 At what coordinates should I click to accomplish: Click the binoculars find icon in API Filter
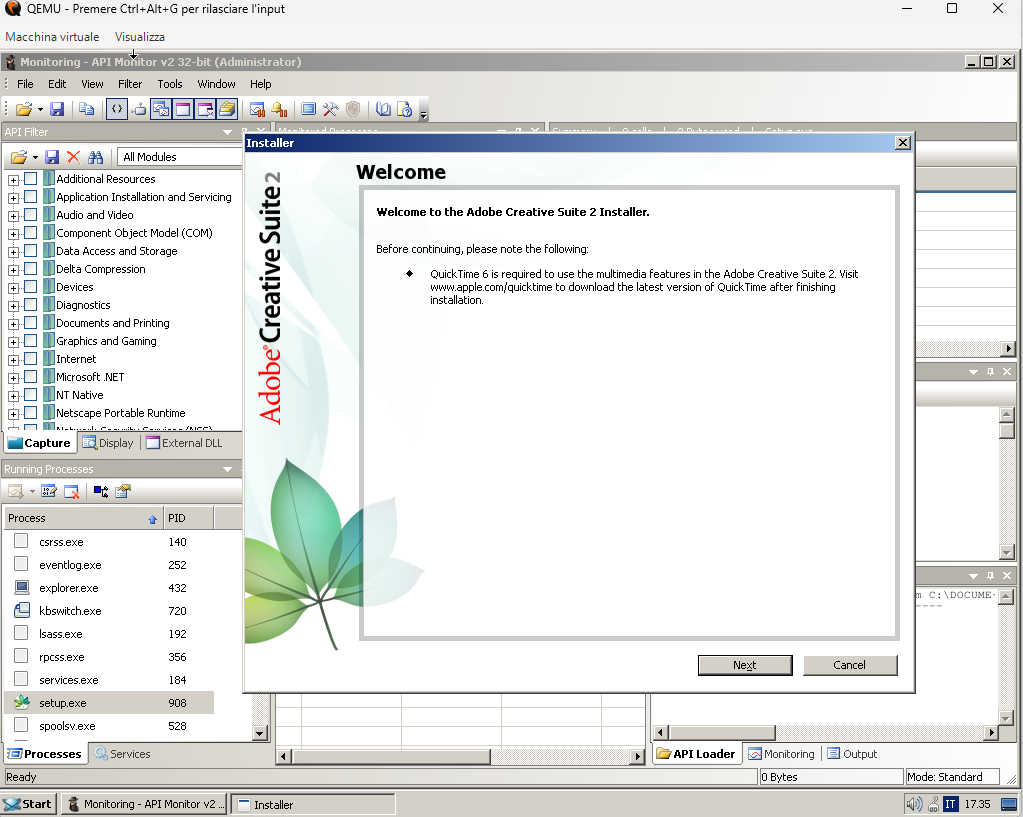coord(96,157)
